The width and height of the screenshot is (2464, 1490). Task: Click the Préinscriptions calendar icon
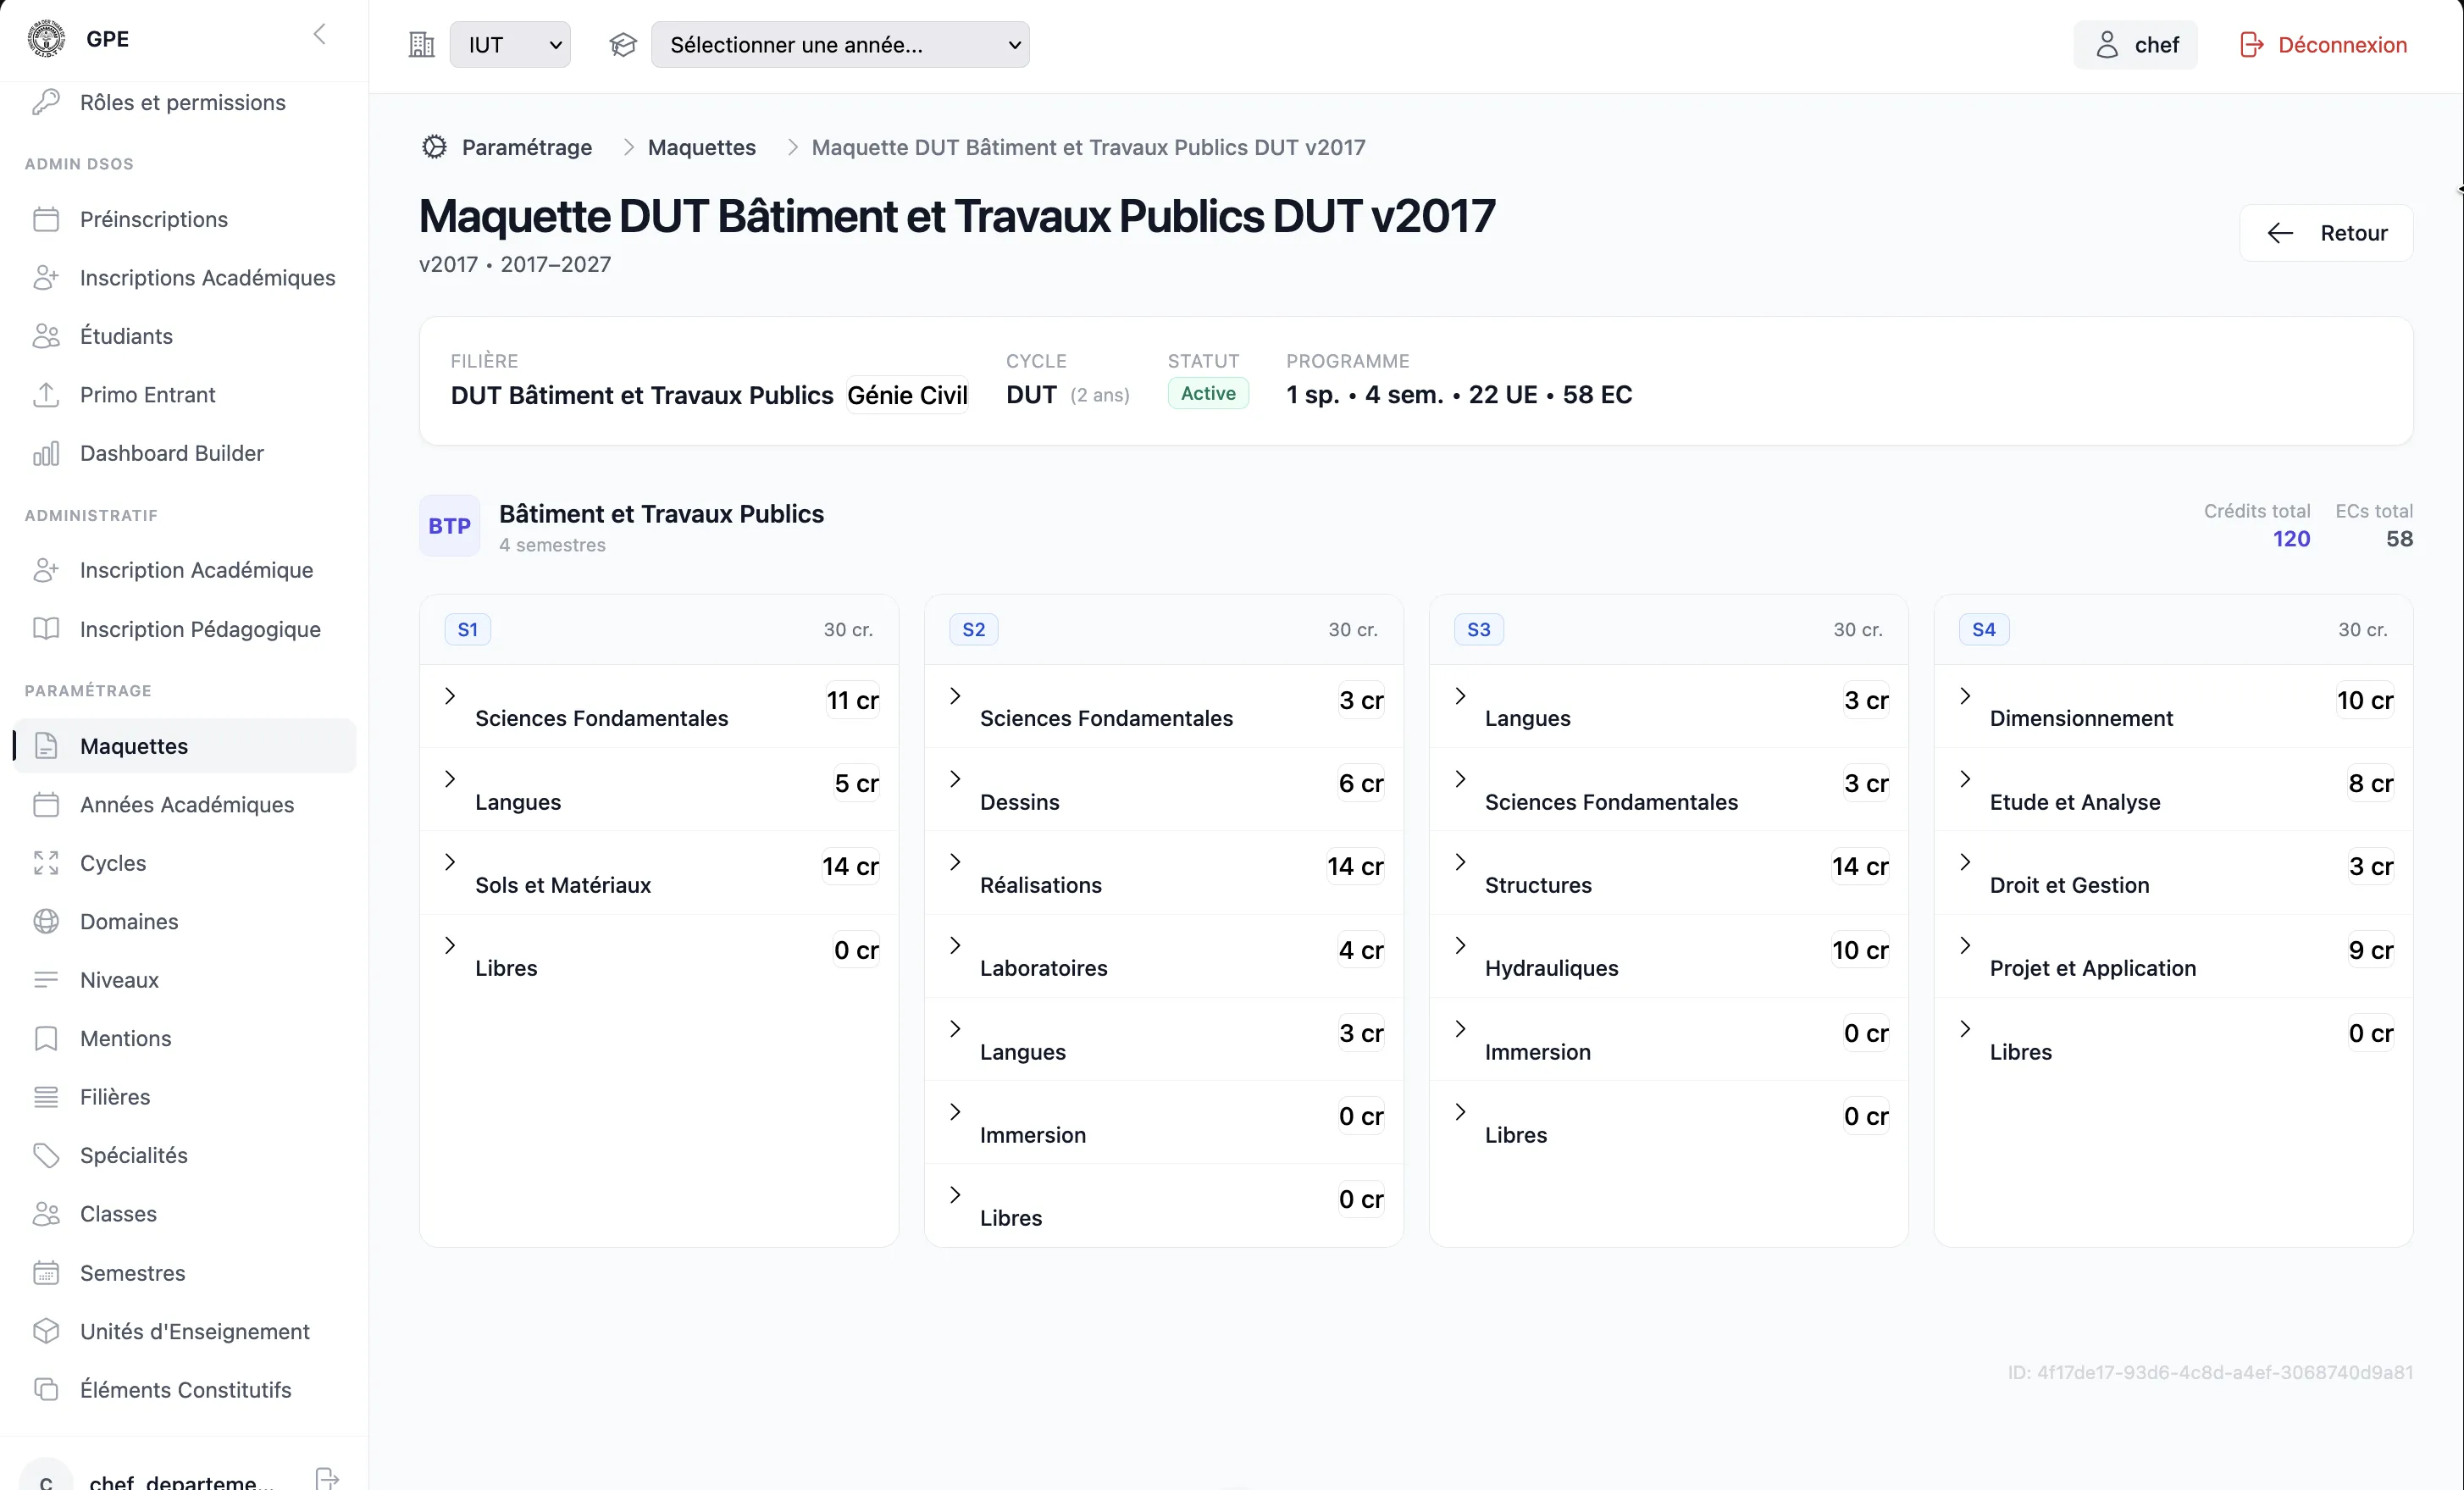[x=46, y=219]
